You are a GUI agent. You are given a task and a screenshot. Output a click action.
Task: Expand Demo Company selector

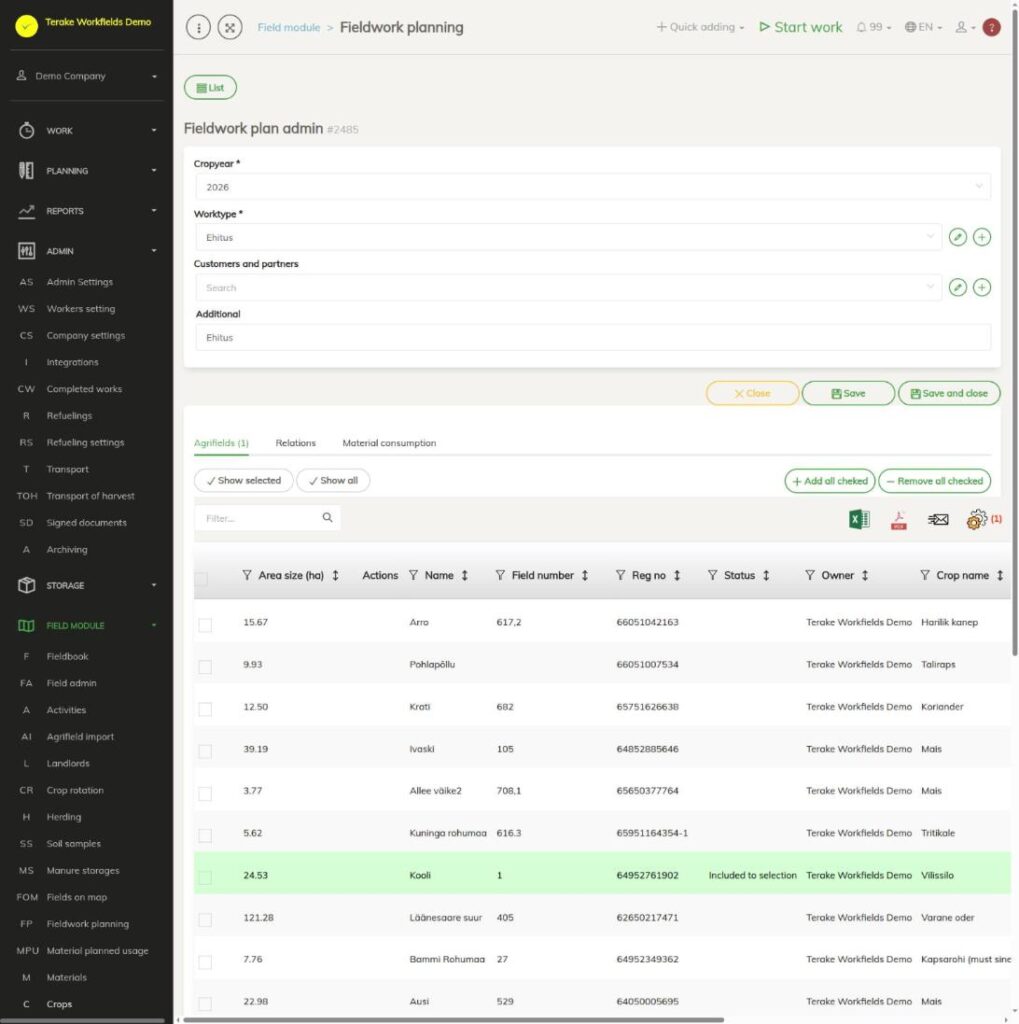pyautogui.click(x=87, y=76)
